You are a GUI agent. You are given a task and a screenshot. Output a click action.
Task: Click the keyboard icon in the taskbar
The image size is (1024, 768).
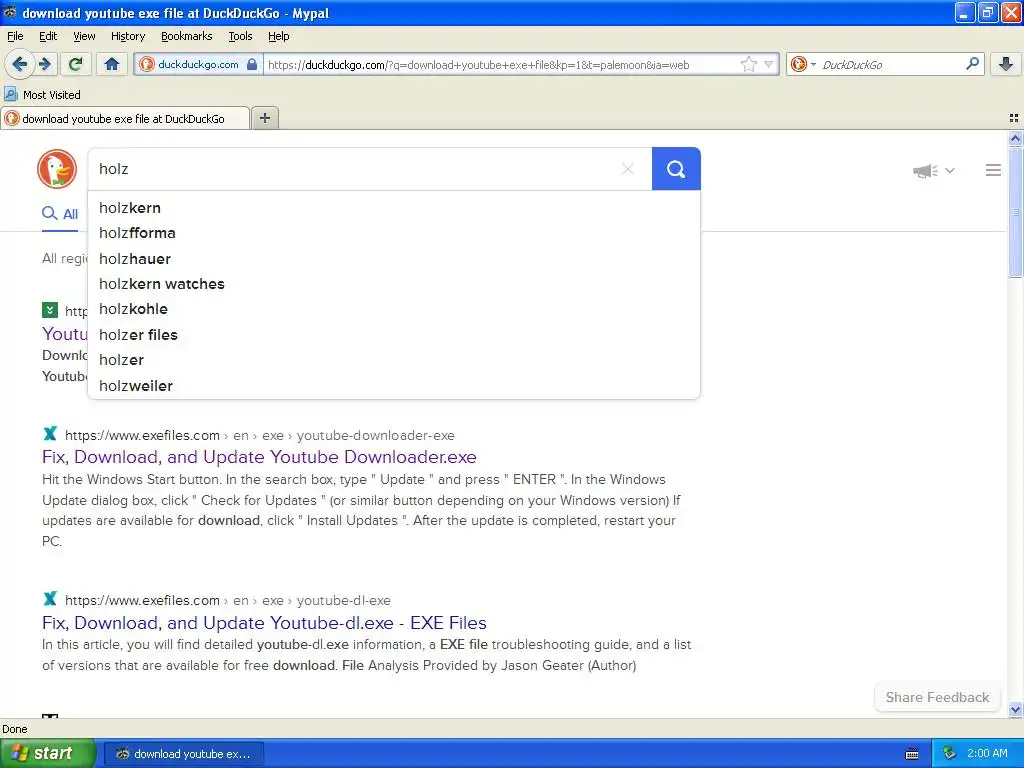coord(912,754)
